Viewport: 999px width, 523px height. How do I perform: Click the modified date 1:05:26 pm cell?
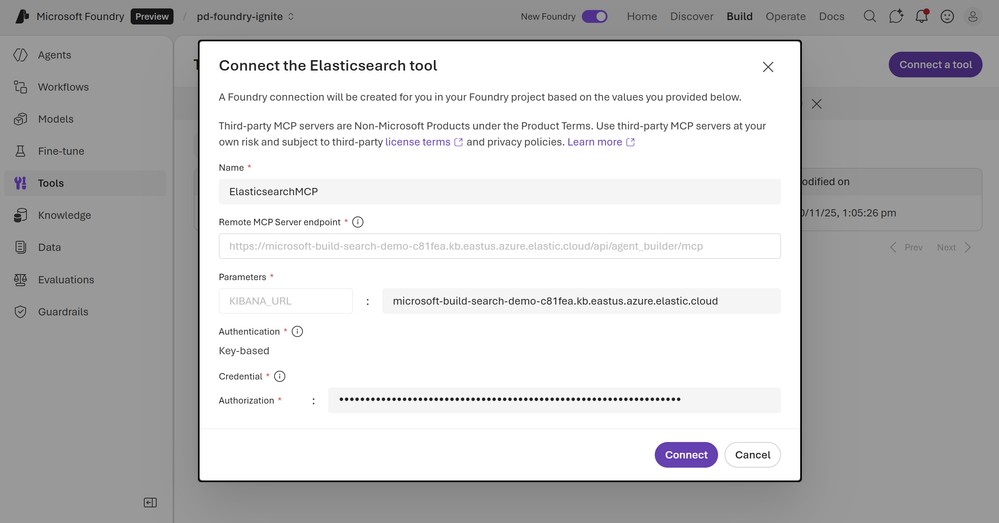849,213
